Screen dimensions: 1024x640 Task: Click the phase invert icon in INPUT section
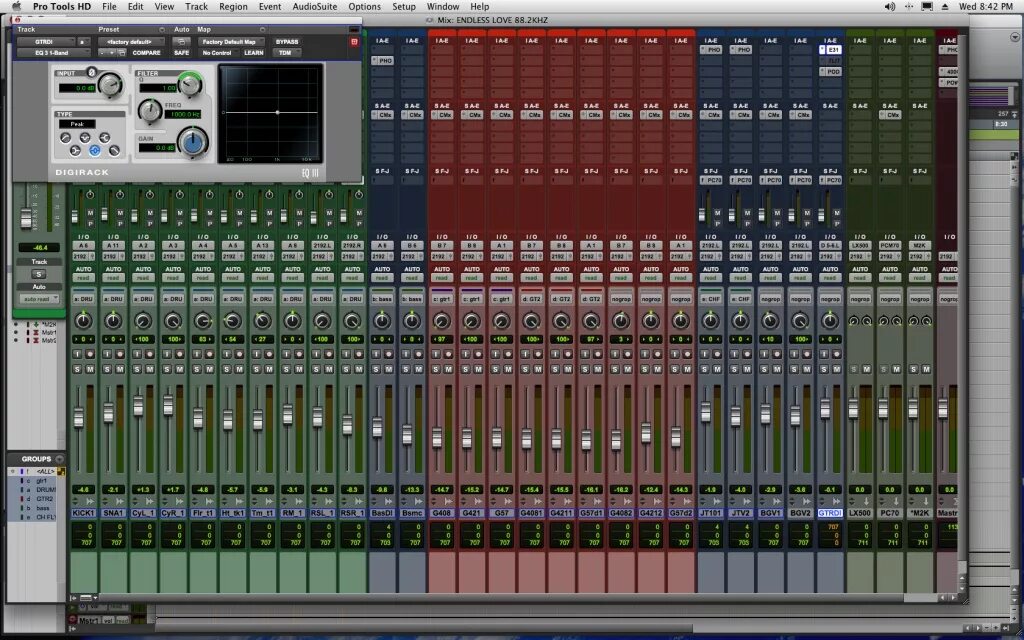92,72
